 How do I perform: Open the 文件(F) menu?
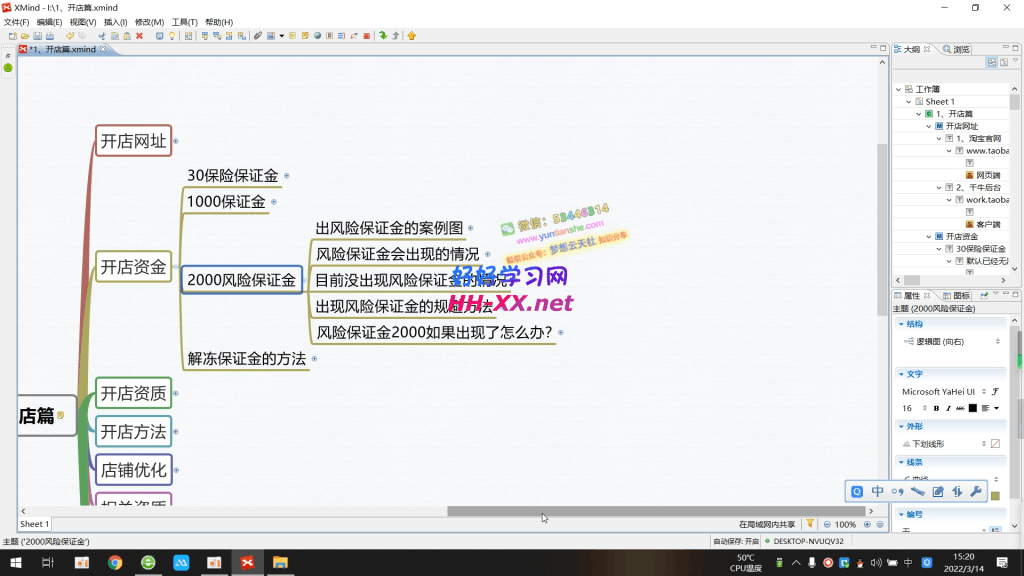coord(16,22)
